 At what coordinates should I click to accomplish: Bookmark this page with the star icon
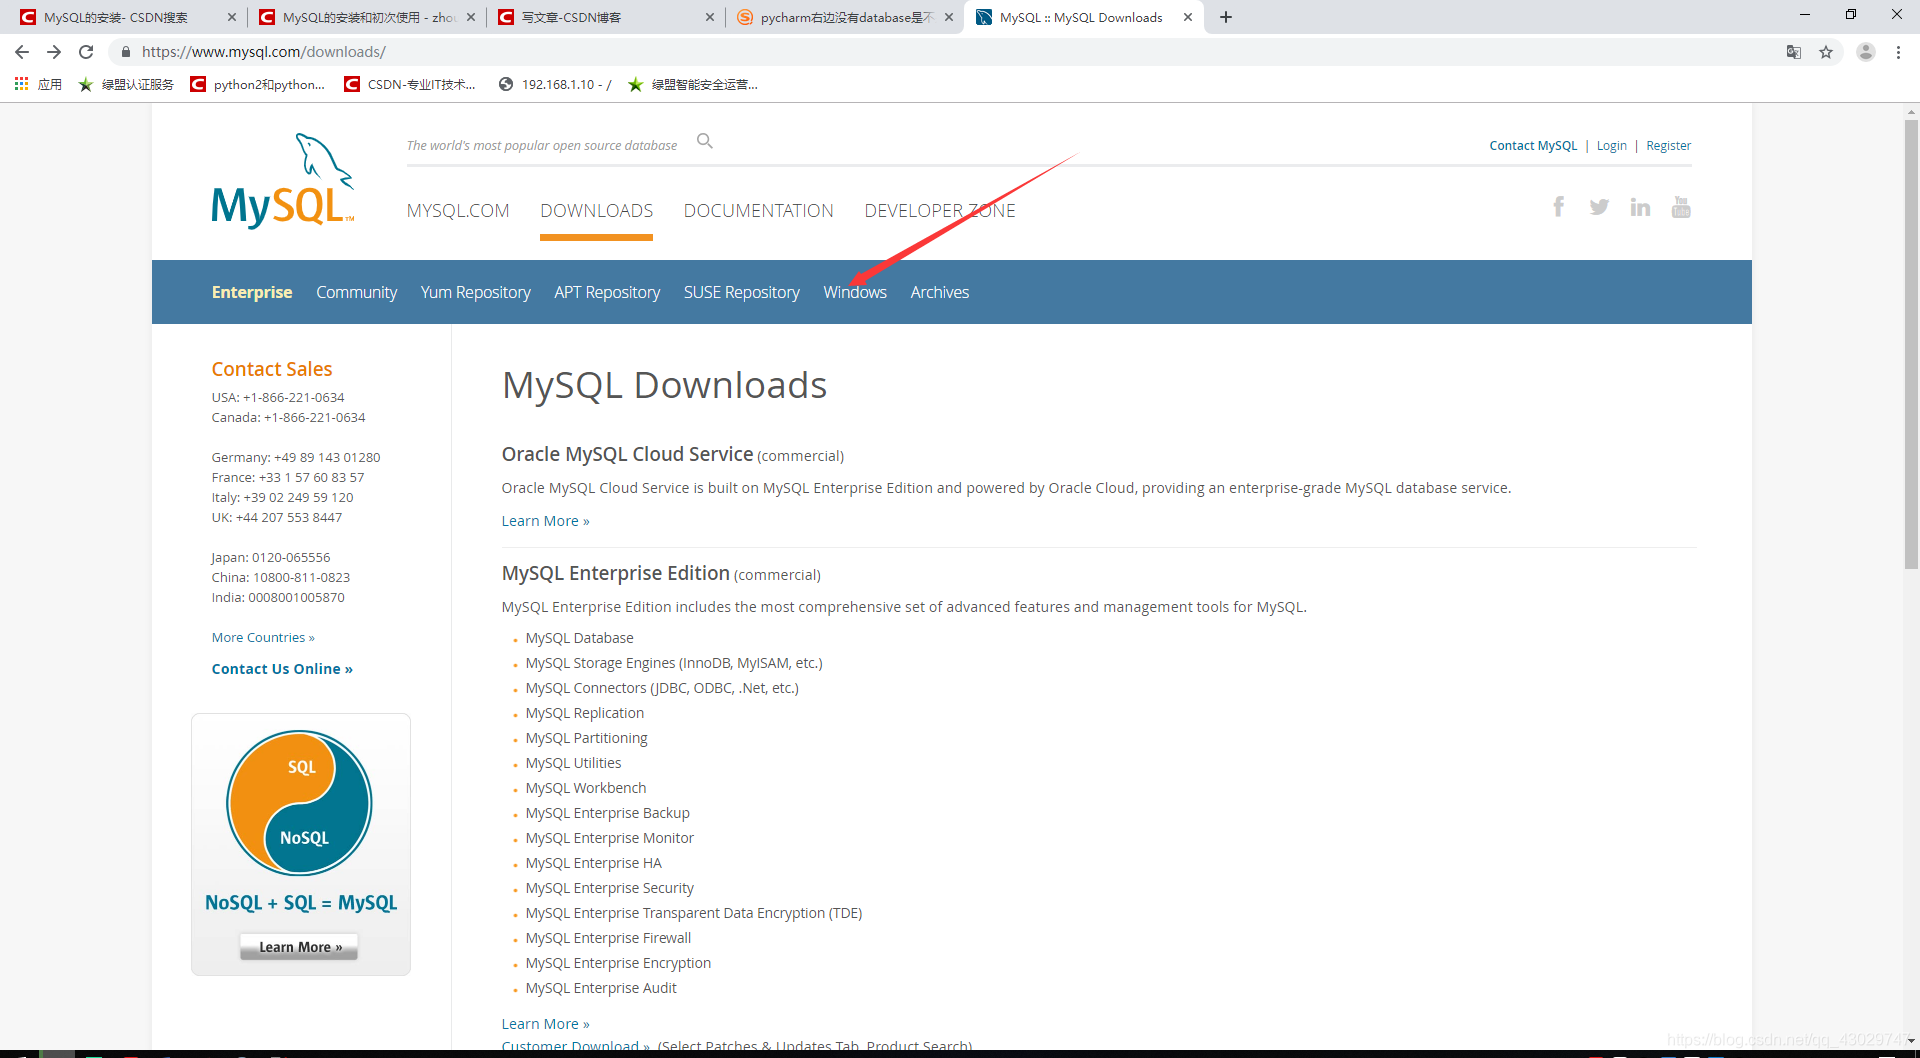click(x=1827, y=52)
